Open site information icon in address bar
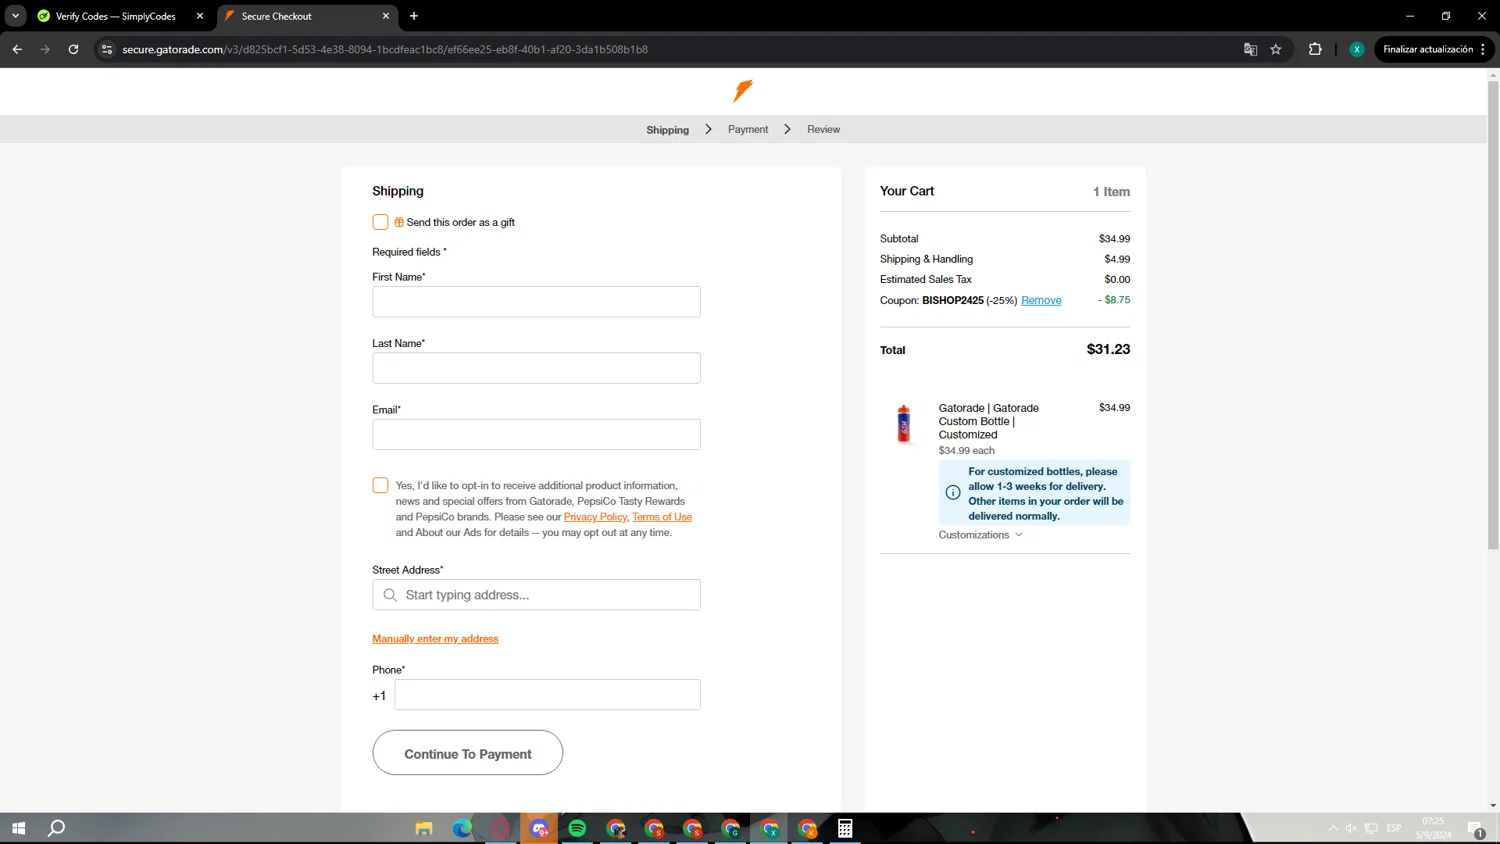The image size is (1500, 844). click(x=107, y=49)
